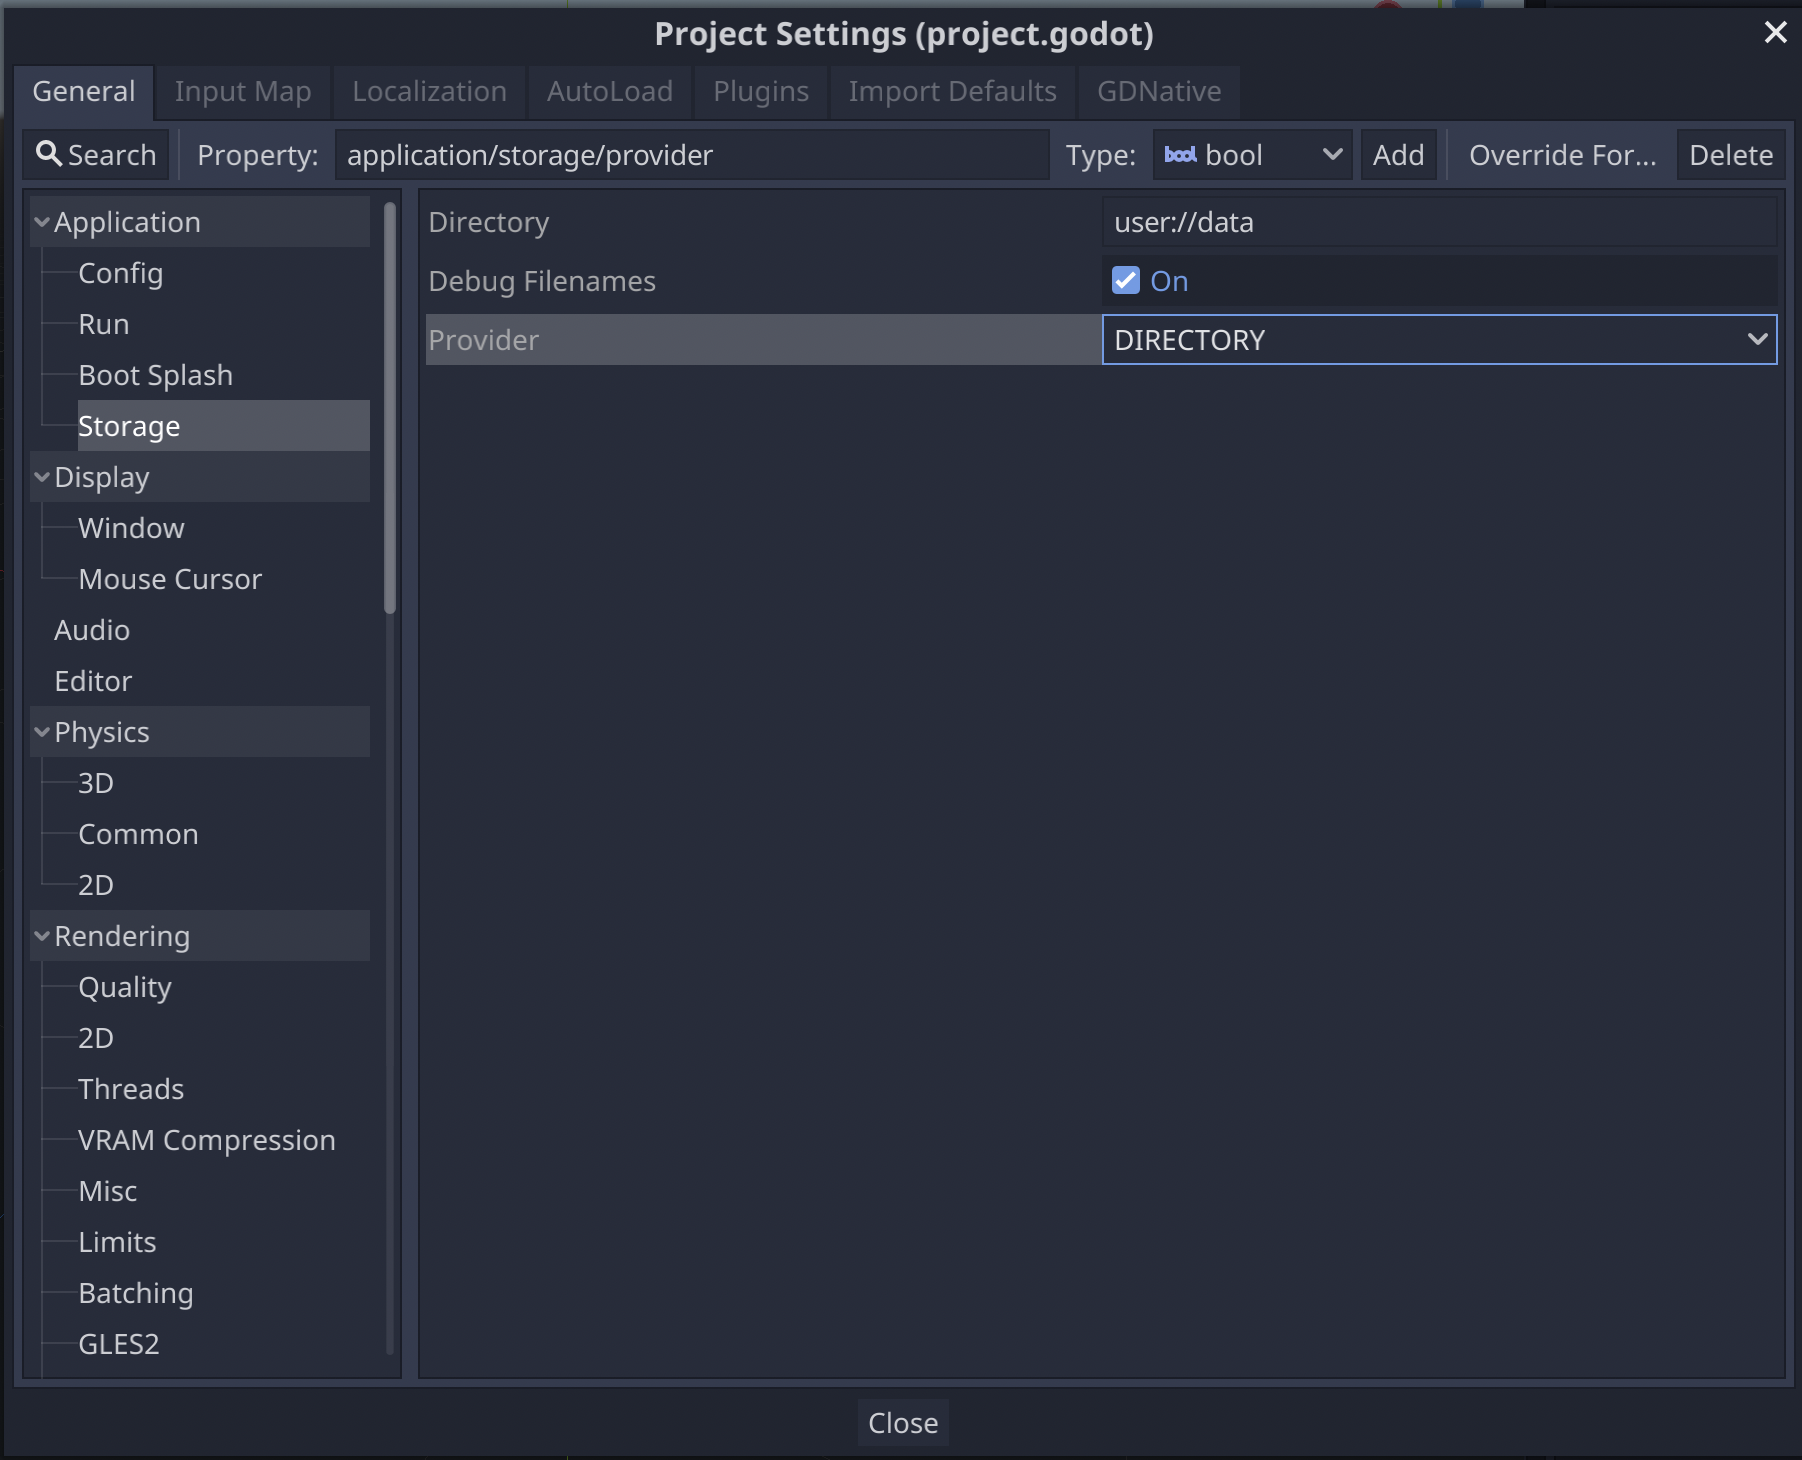Viewport: 1802px width, 1460px height.
Task: Open the Plugins tab
Action: [761, 92]
